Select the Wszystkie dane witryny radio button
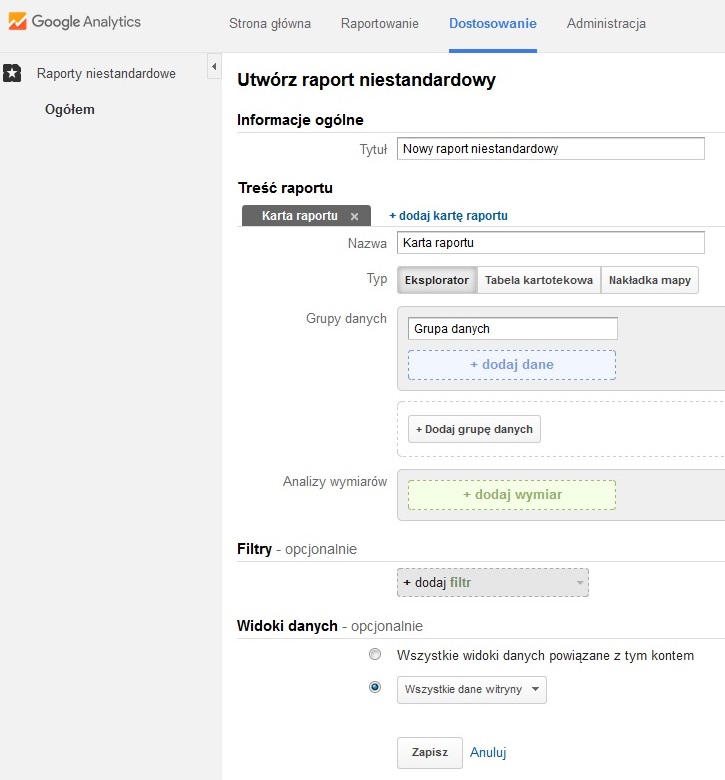The width and height of the screenshot is (725, 780). (x=375, y=687)
